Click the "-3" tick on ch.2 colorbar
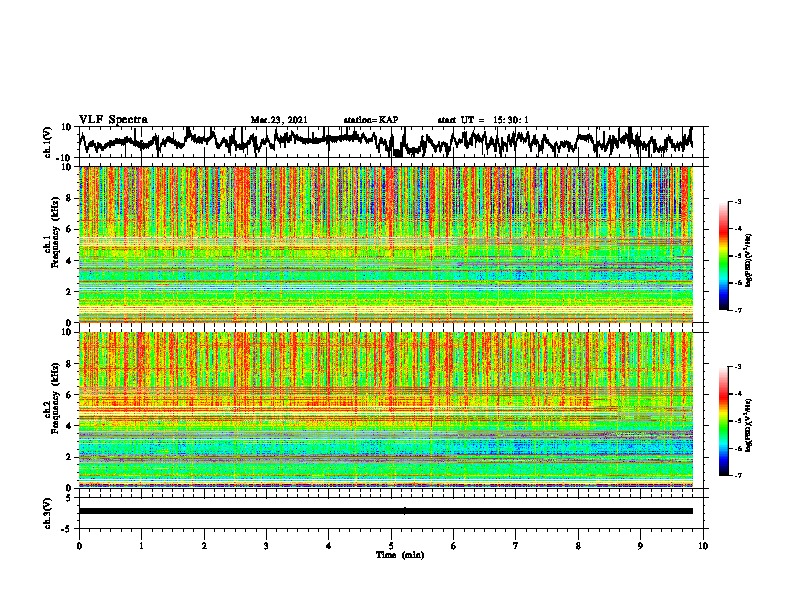The image size is (792, 612). coord(737,367)
